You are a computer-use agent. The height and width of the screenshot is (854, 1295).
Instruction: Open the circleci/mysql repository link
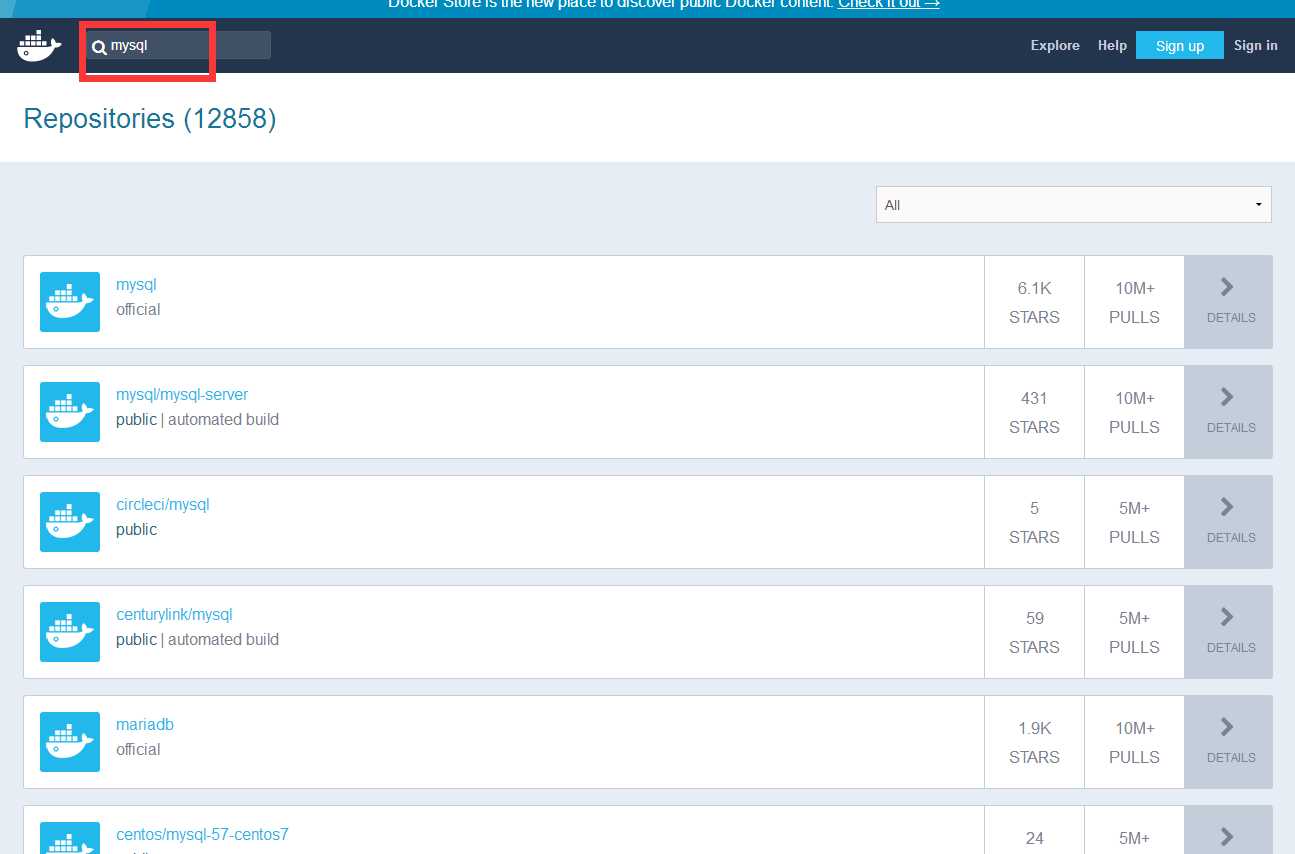tap(163, 505)
